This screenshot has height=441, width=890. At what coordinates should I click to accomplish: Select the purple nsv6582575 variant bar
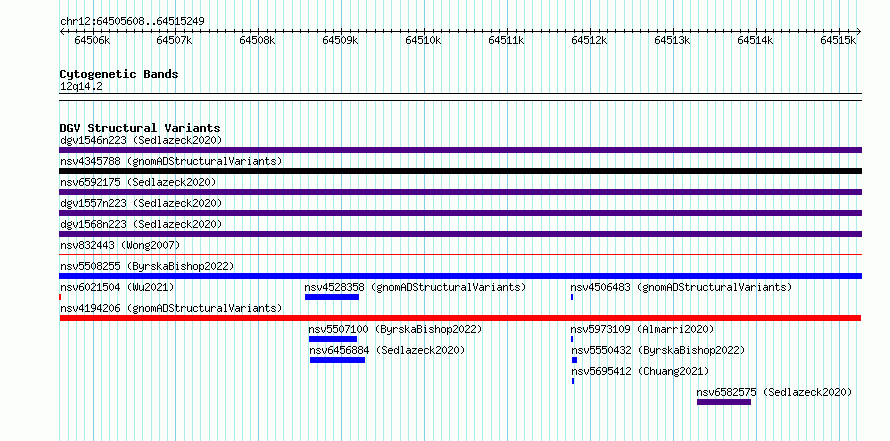[x=724, y=402]
